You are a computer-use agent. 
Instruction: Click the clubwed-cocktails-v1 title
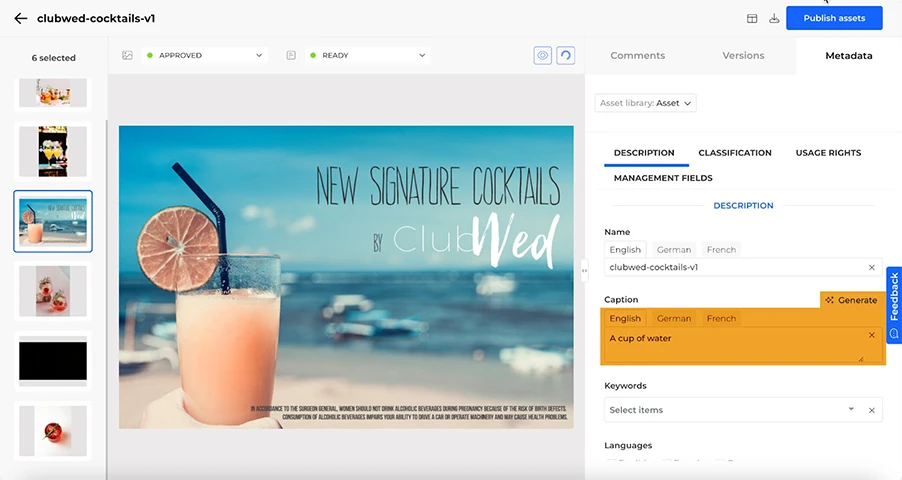coord(96,18)
